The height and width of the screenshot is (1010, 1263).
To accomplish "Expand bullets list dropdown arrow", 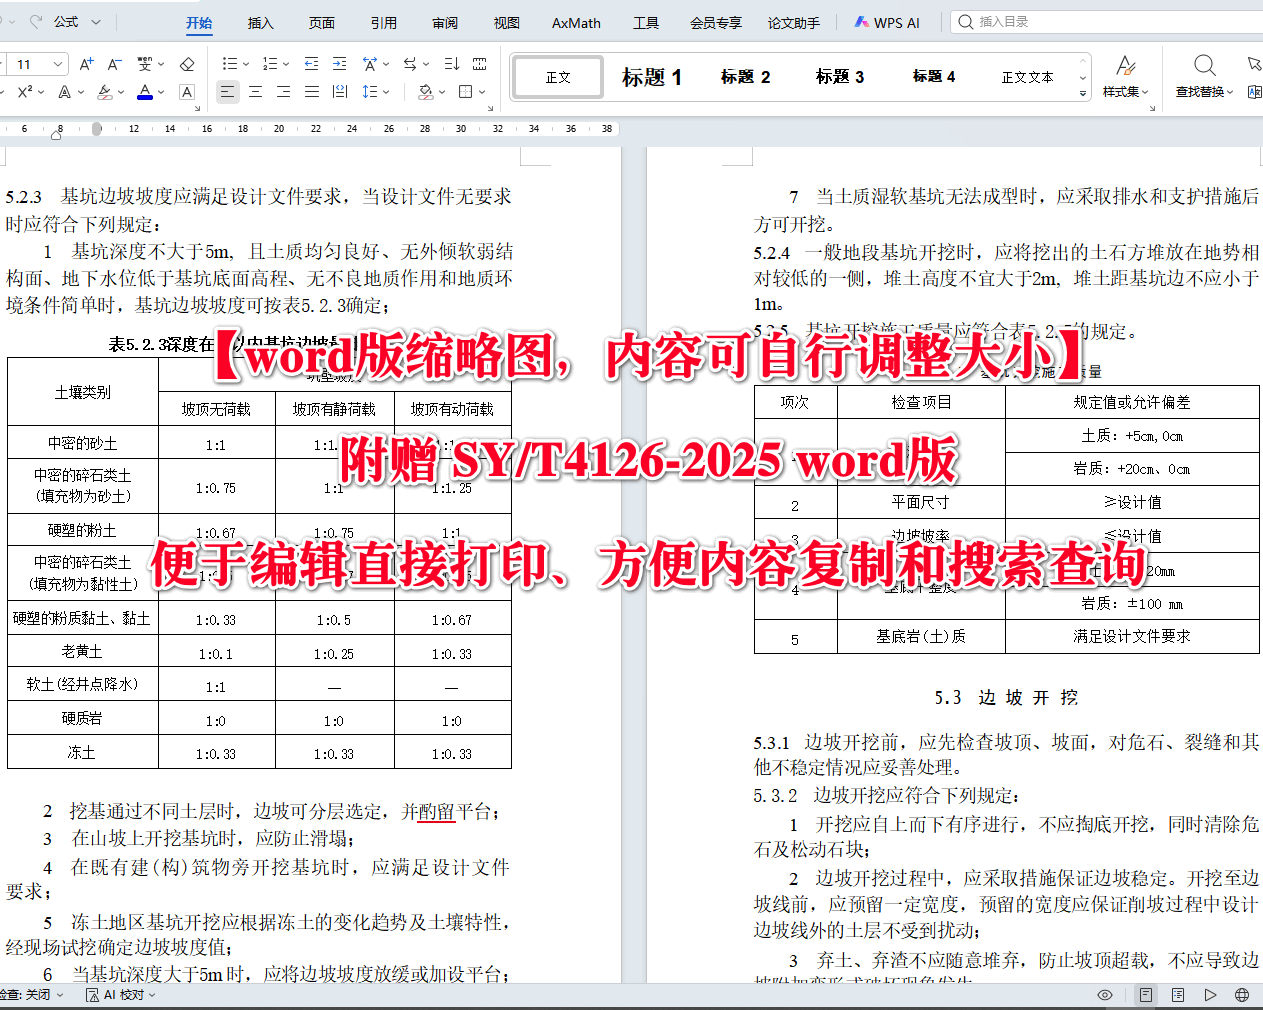I will 245,64.
